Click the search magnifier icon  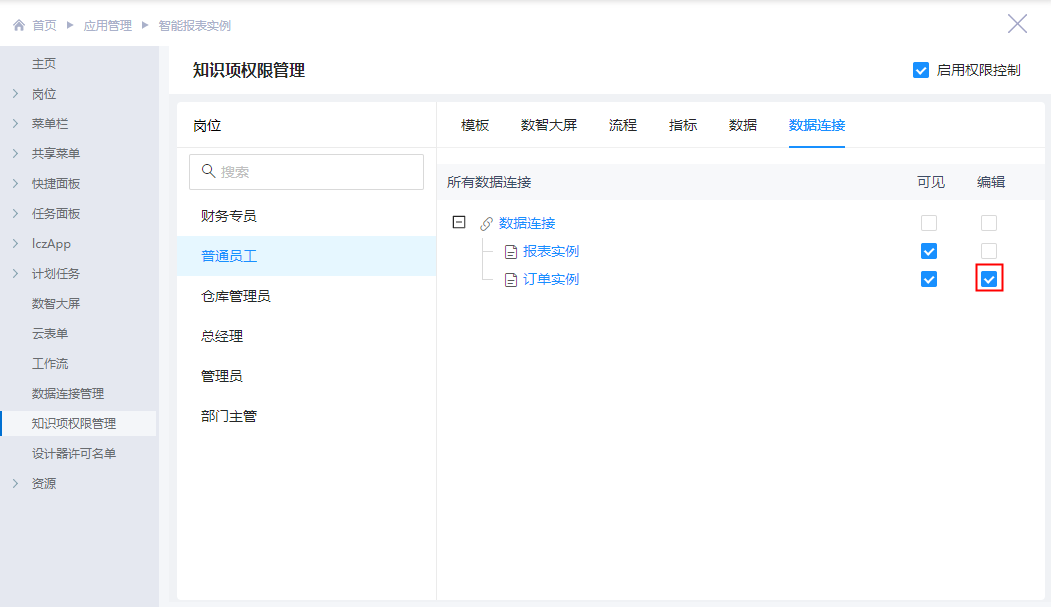coord(209,171)
